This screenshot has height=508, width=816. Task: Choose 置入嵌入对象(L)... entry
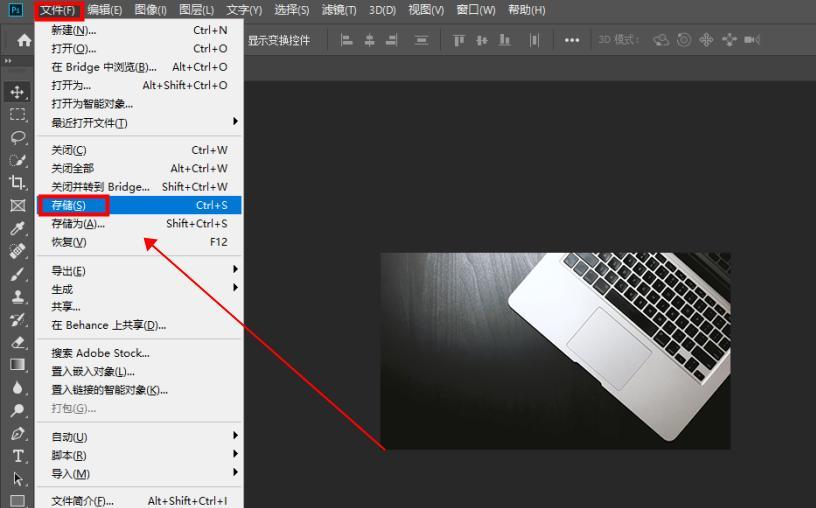click(138, 371)
